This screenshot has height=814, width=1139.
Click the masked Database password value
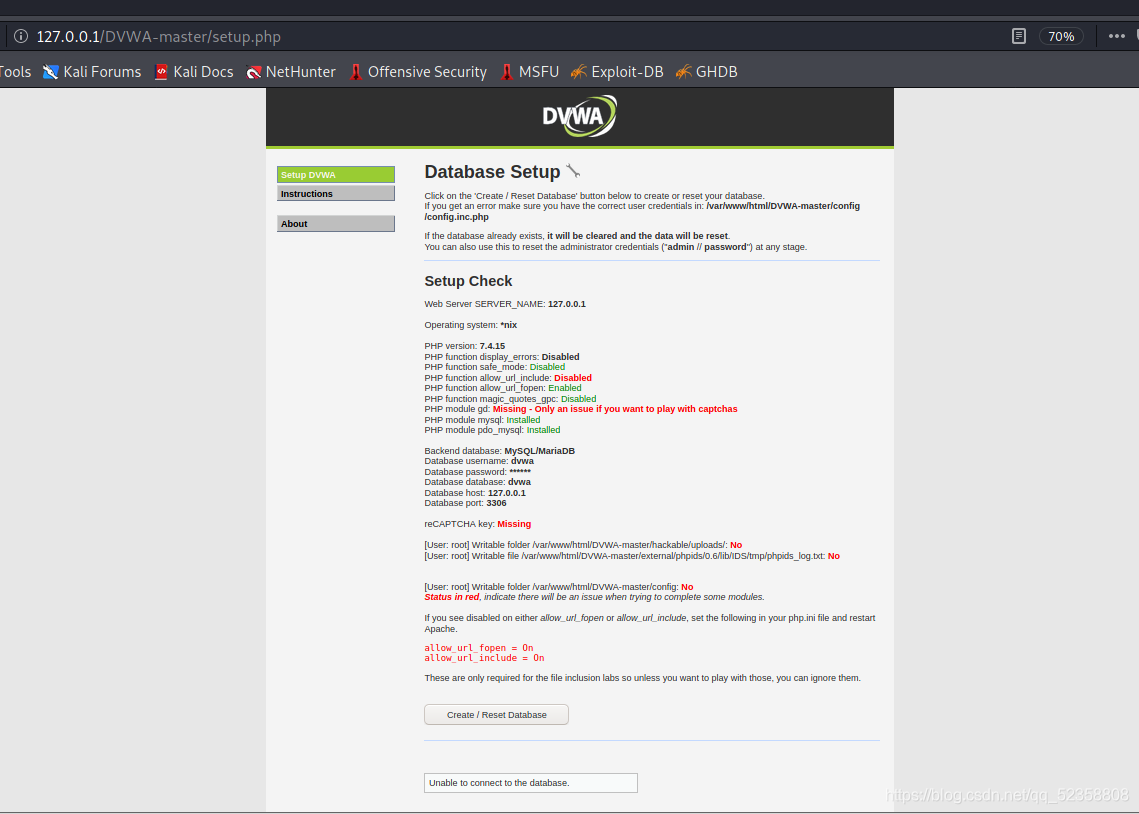click(520, 472)
